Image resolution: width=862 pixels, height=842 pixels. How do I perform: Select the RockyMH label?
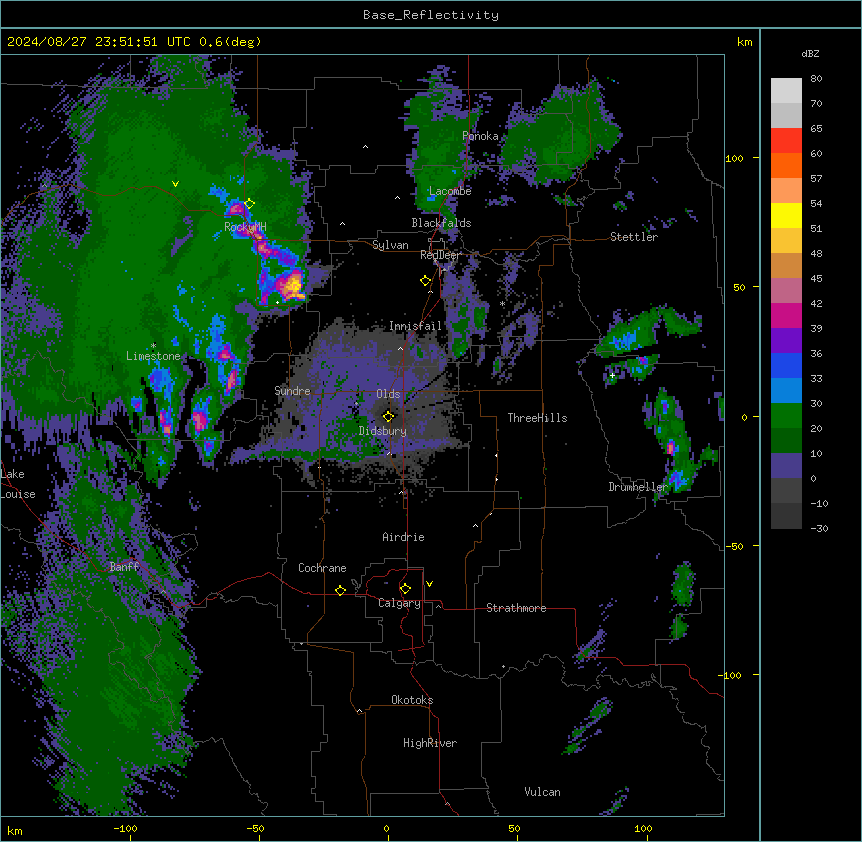coord(245,226)
